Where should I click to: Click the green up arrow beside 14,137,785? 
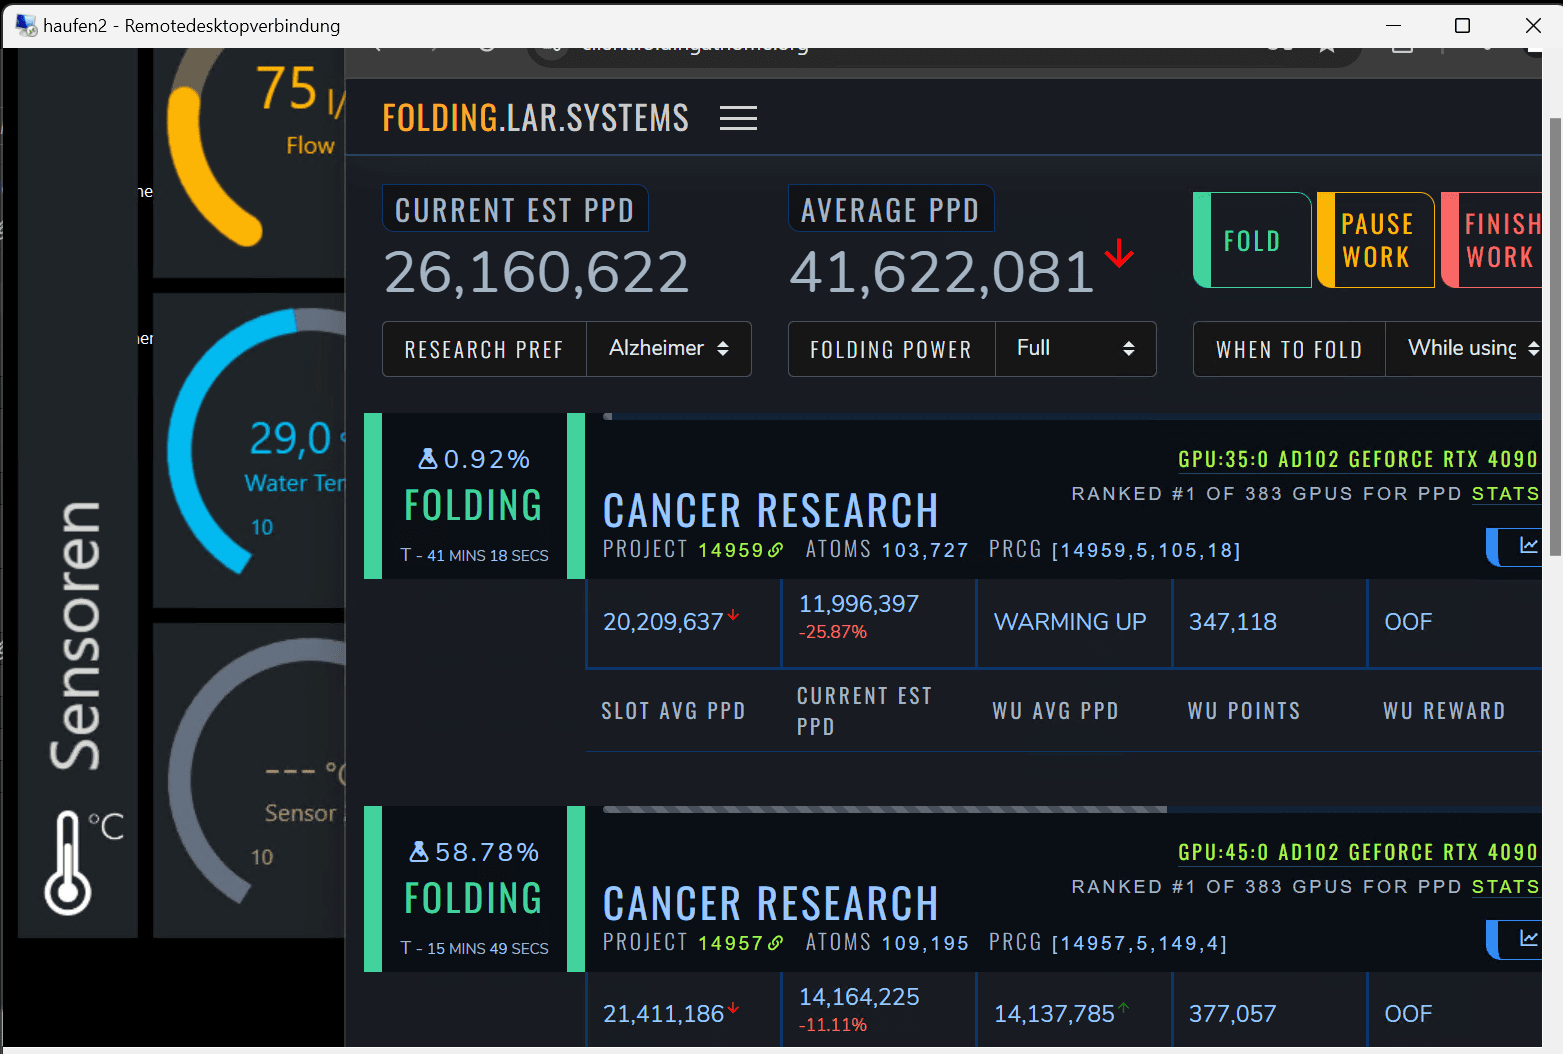(1124, 1008)
